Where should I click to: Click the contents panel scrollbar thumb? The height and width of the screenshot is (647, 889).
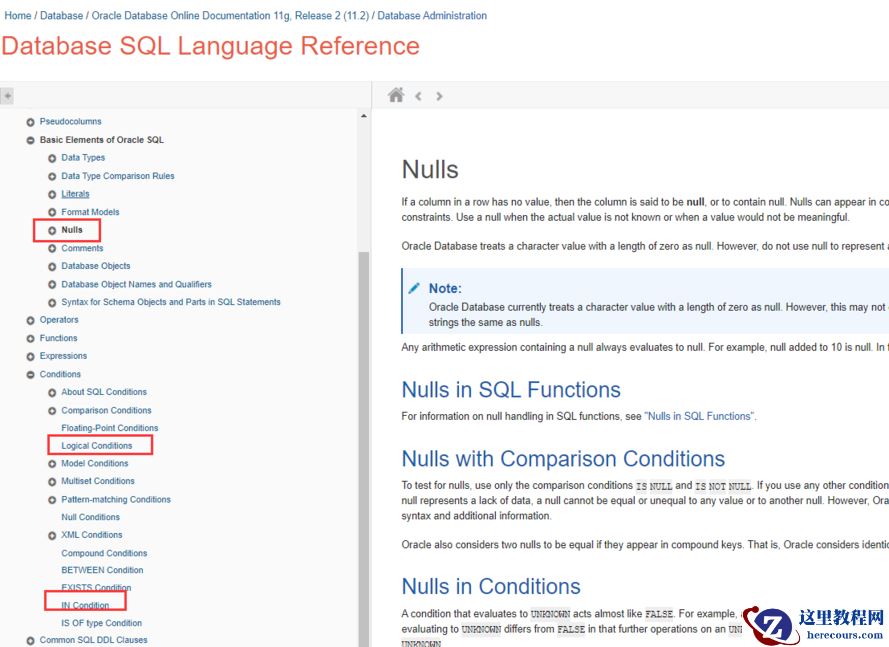click(363, 448)
